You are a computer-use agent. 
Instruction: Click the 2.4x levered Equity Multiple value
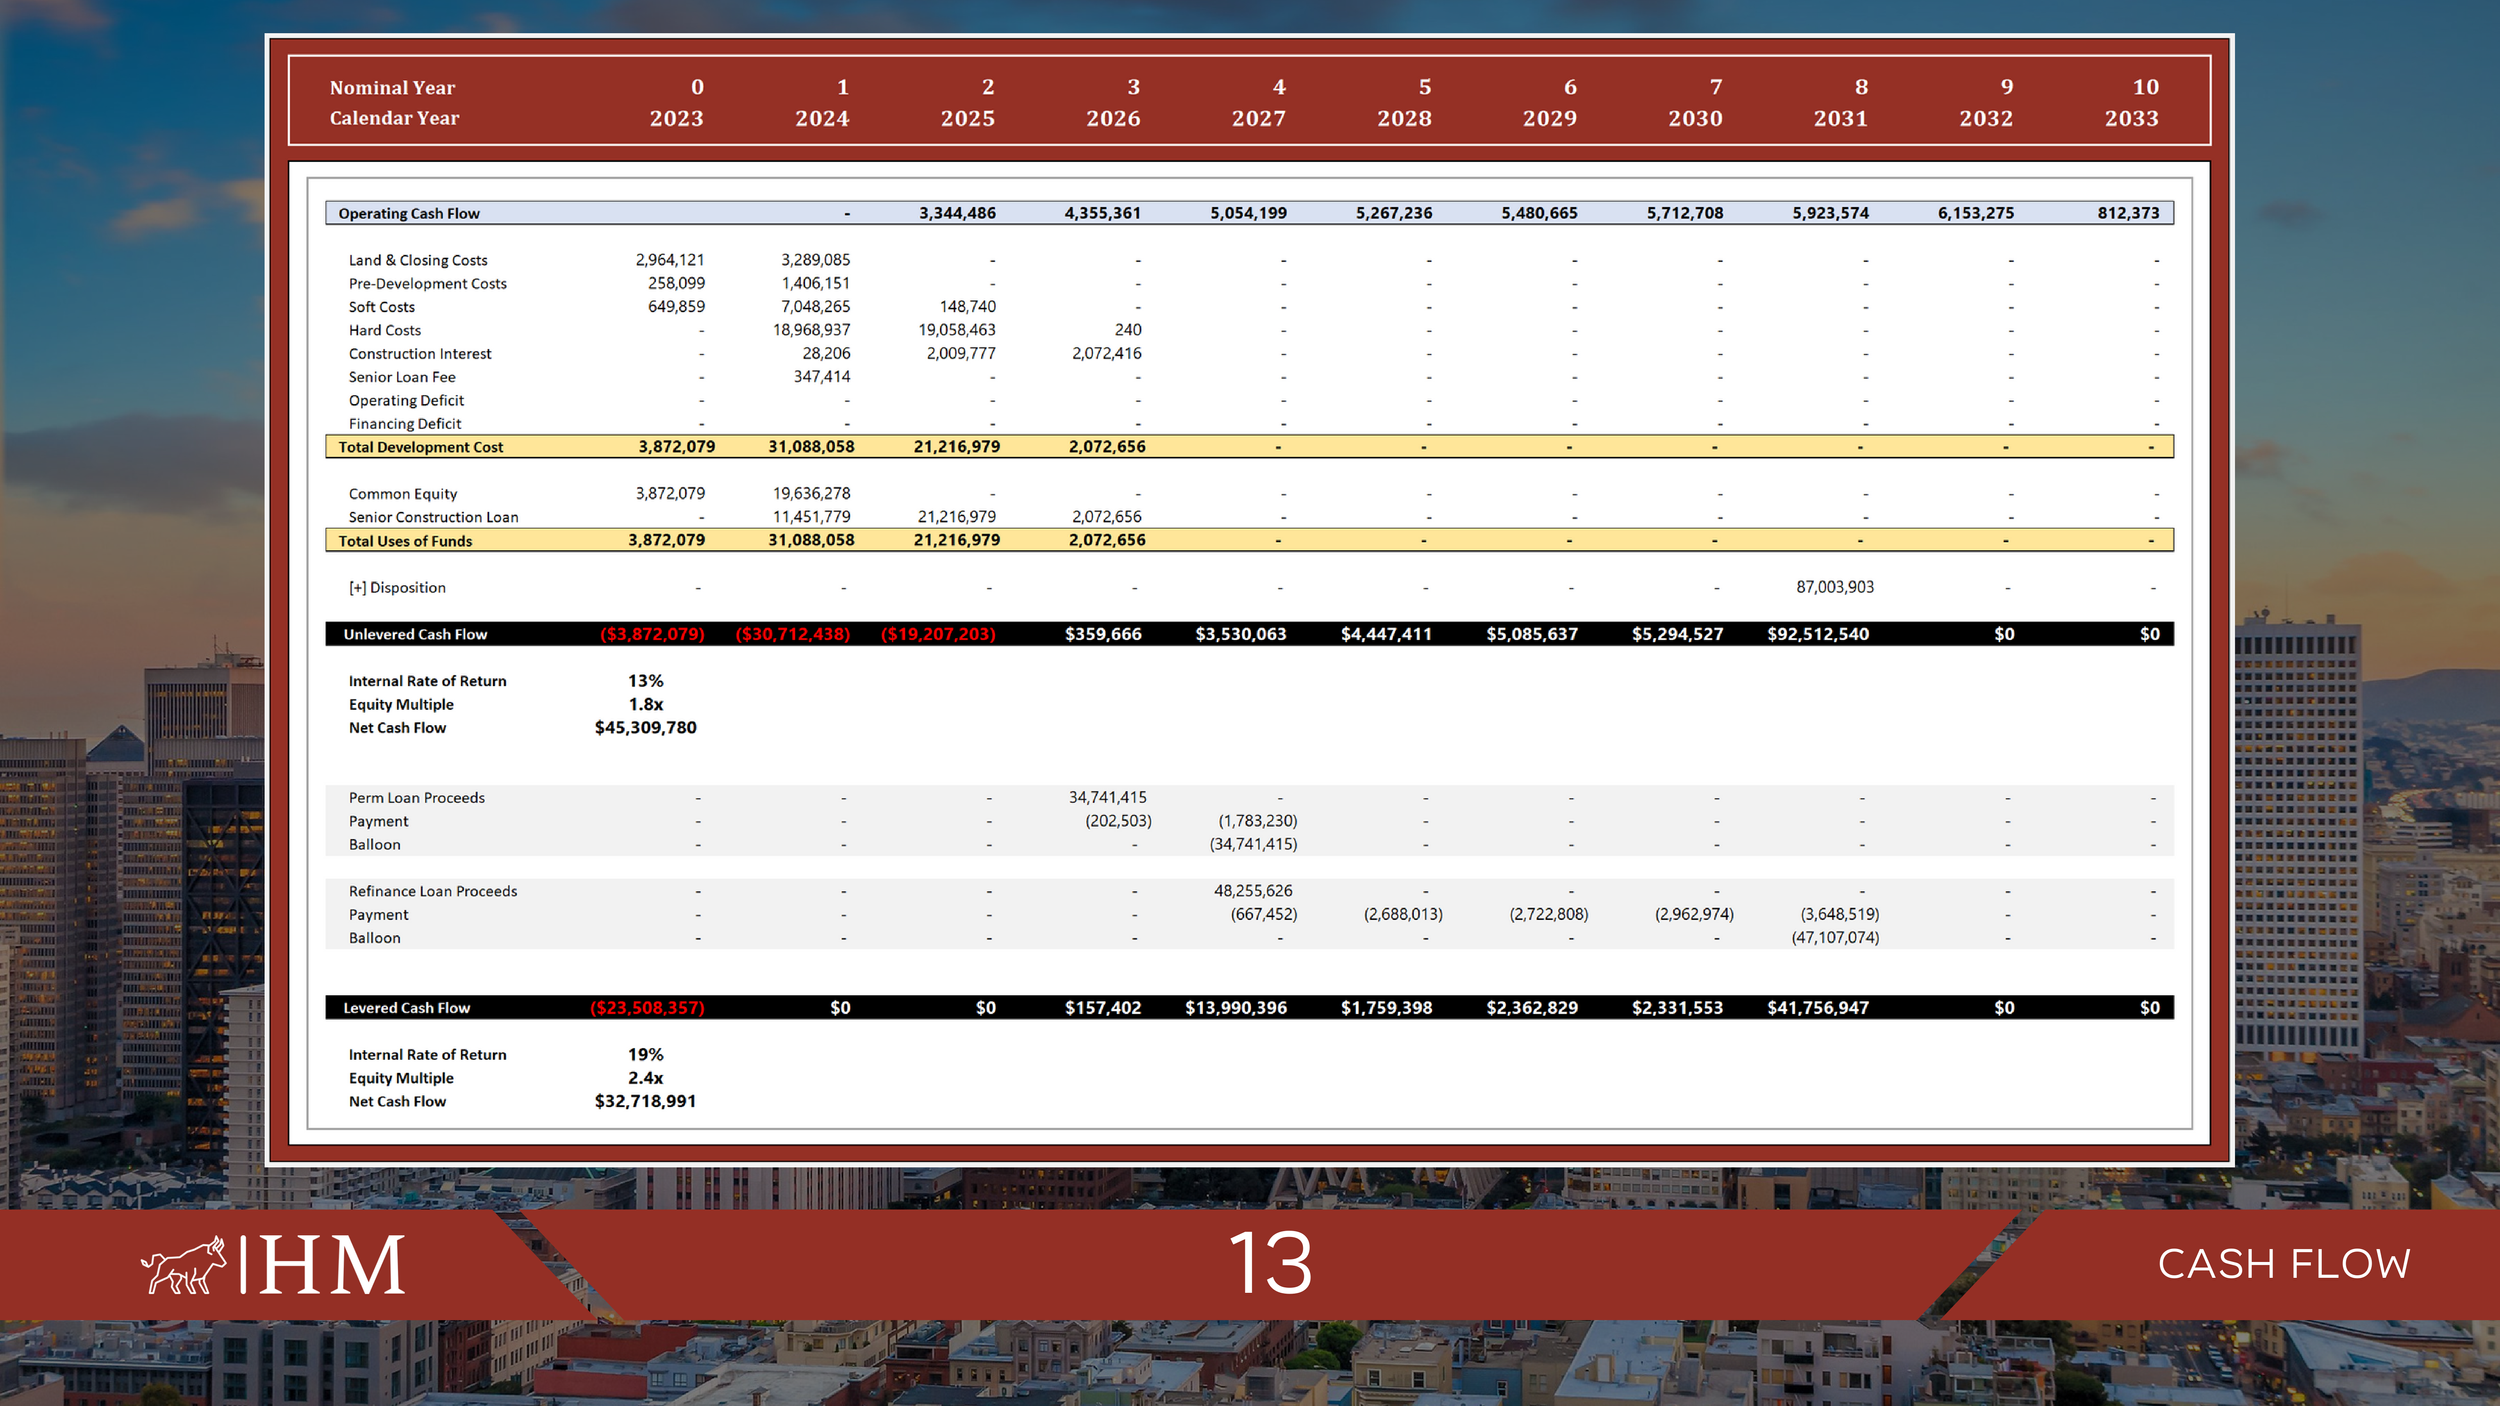(645, 1078)
